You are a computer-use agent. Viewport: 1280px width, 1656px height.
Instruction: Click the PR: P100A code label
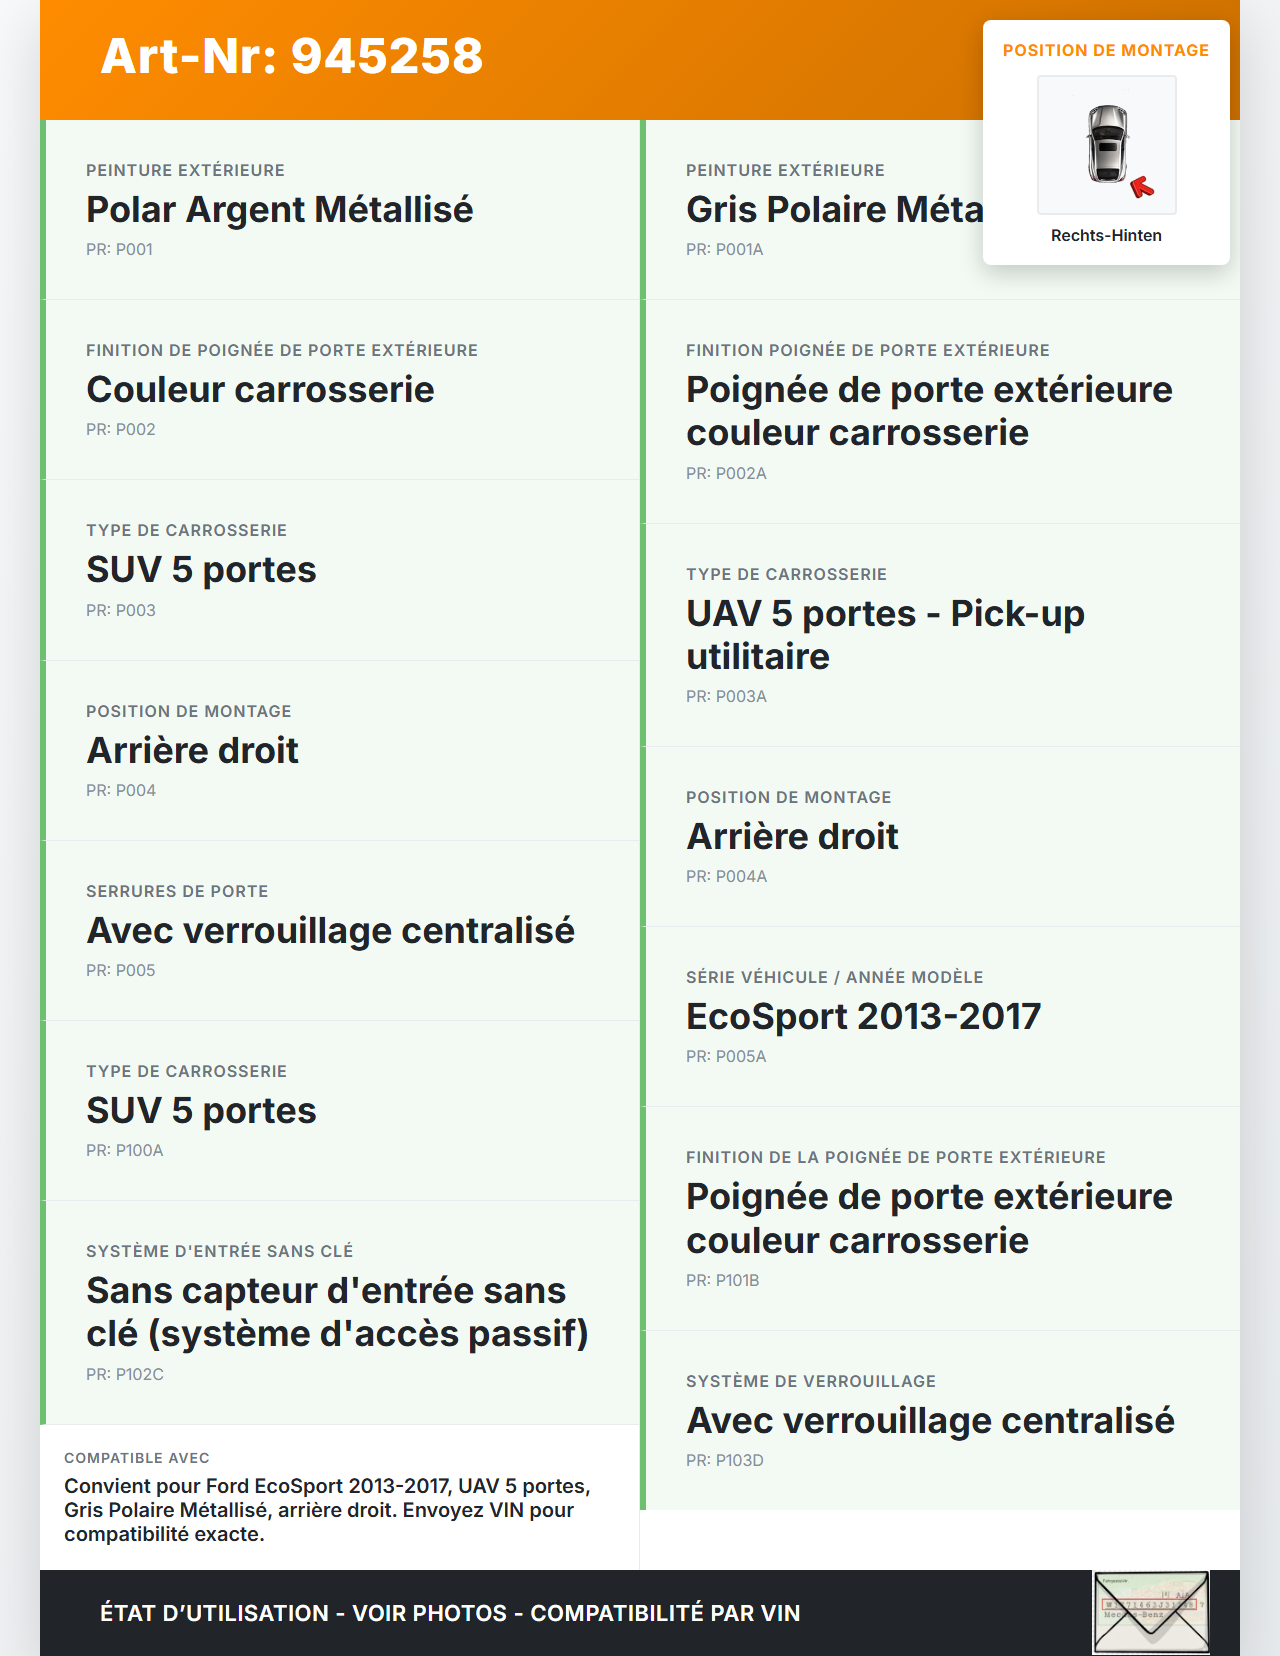point(125,1150)
